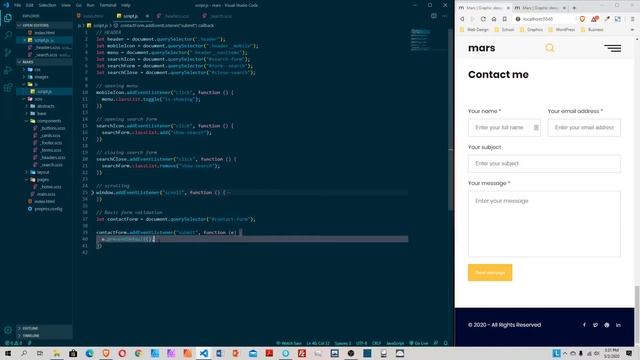Viewport: 640px width, 360px height.
Task: Click the CRLF end-of-line indicator
Action: pos(376,343)
